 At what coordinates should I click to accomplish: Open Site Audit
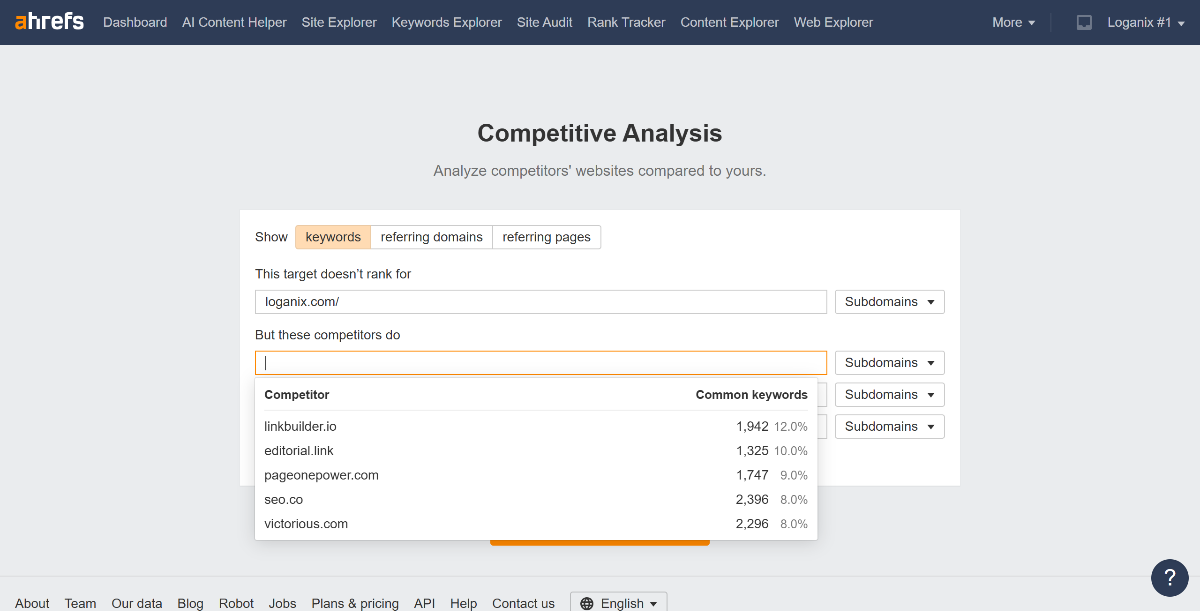coord(545,22)
